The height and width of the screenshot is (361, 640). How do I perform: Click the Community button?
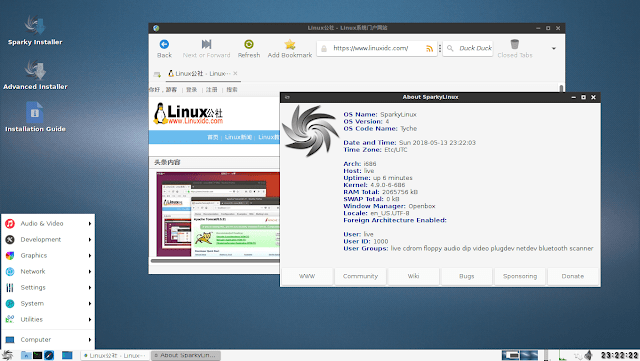point(360,276)
